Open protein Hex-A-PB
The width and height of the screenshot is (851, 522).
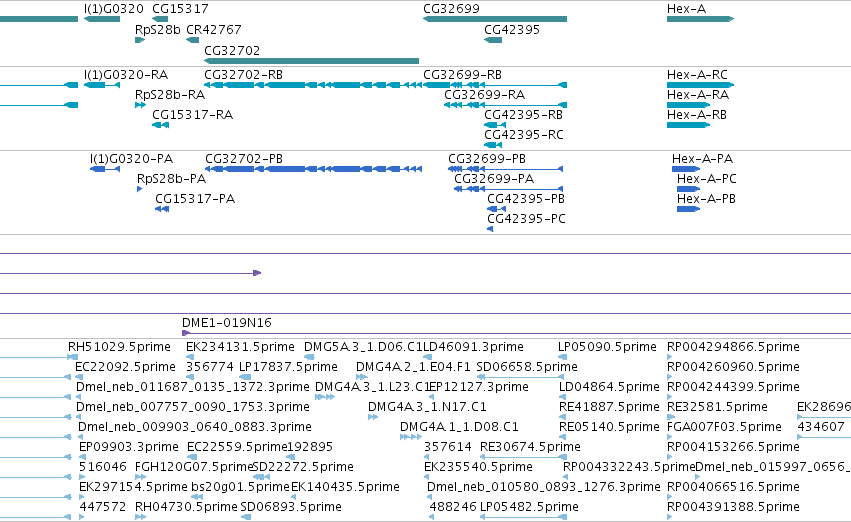pyautogui.click(x=706, y=199)
